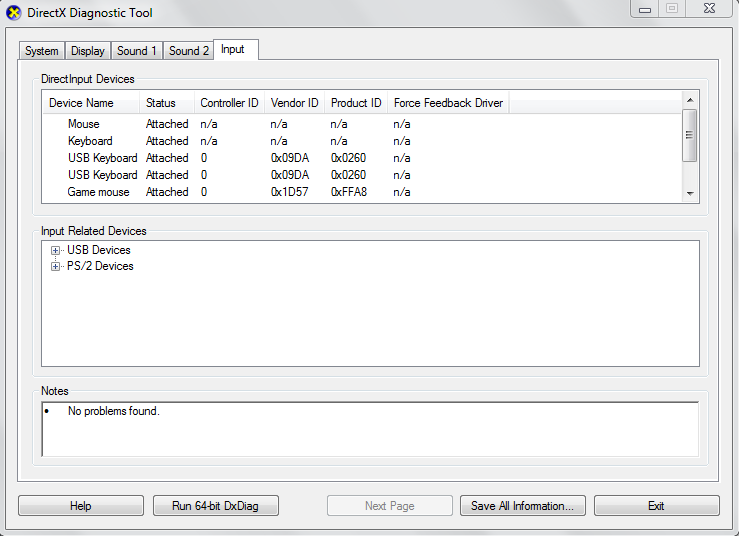Select the Game mouse device row
The image size is (739, 536).
[362, 192]
